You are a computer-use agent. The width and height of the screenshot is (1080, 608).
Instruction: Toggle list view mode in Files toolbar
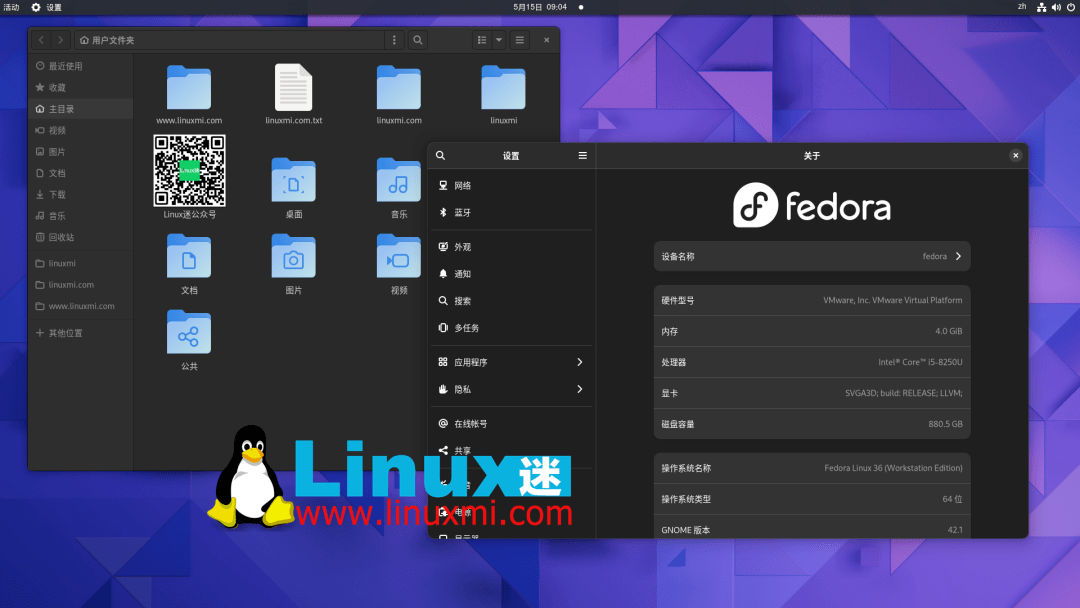[x=483, y=40]
